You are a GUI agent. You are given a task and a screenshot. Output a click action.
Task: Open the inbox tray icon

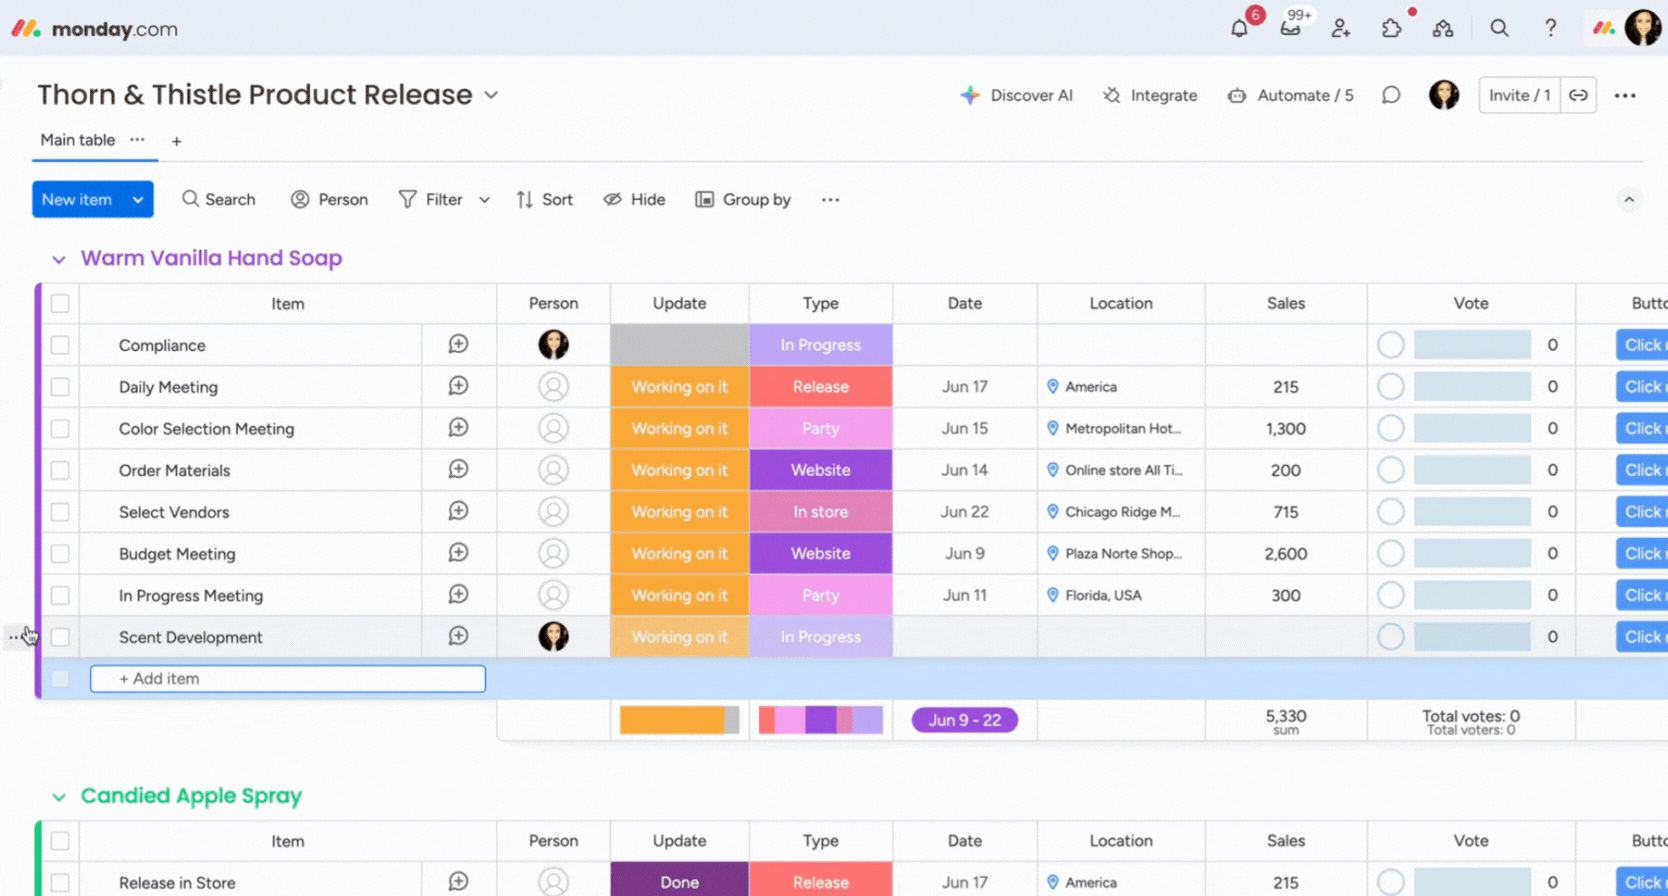pos(1290,29)
